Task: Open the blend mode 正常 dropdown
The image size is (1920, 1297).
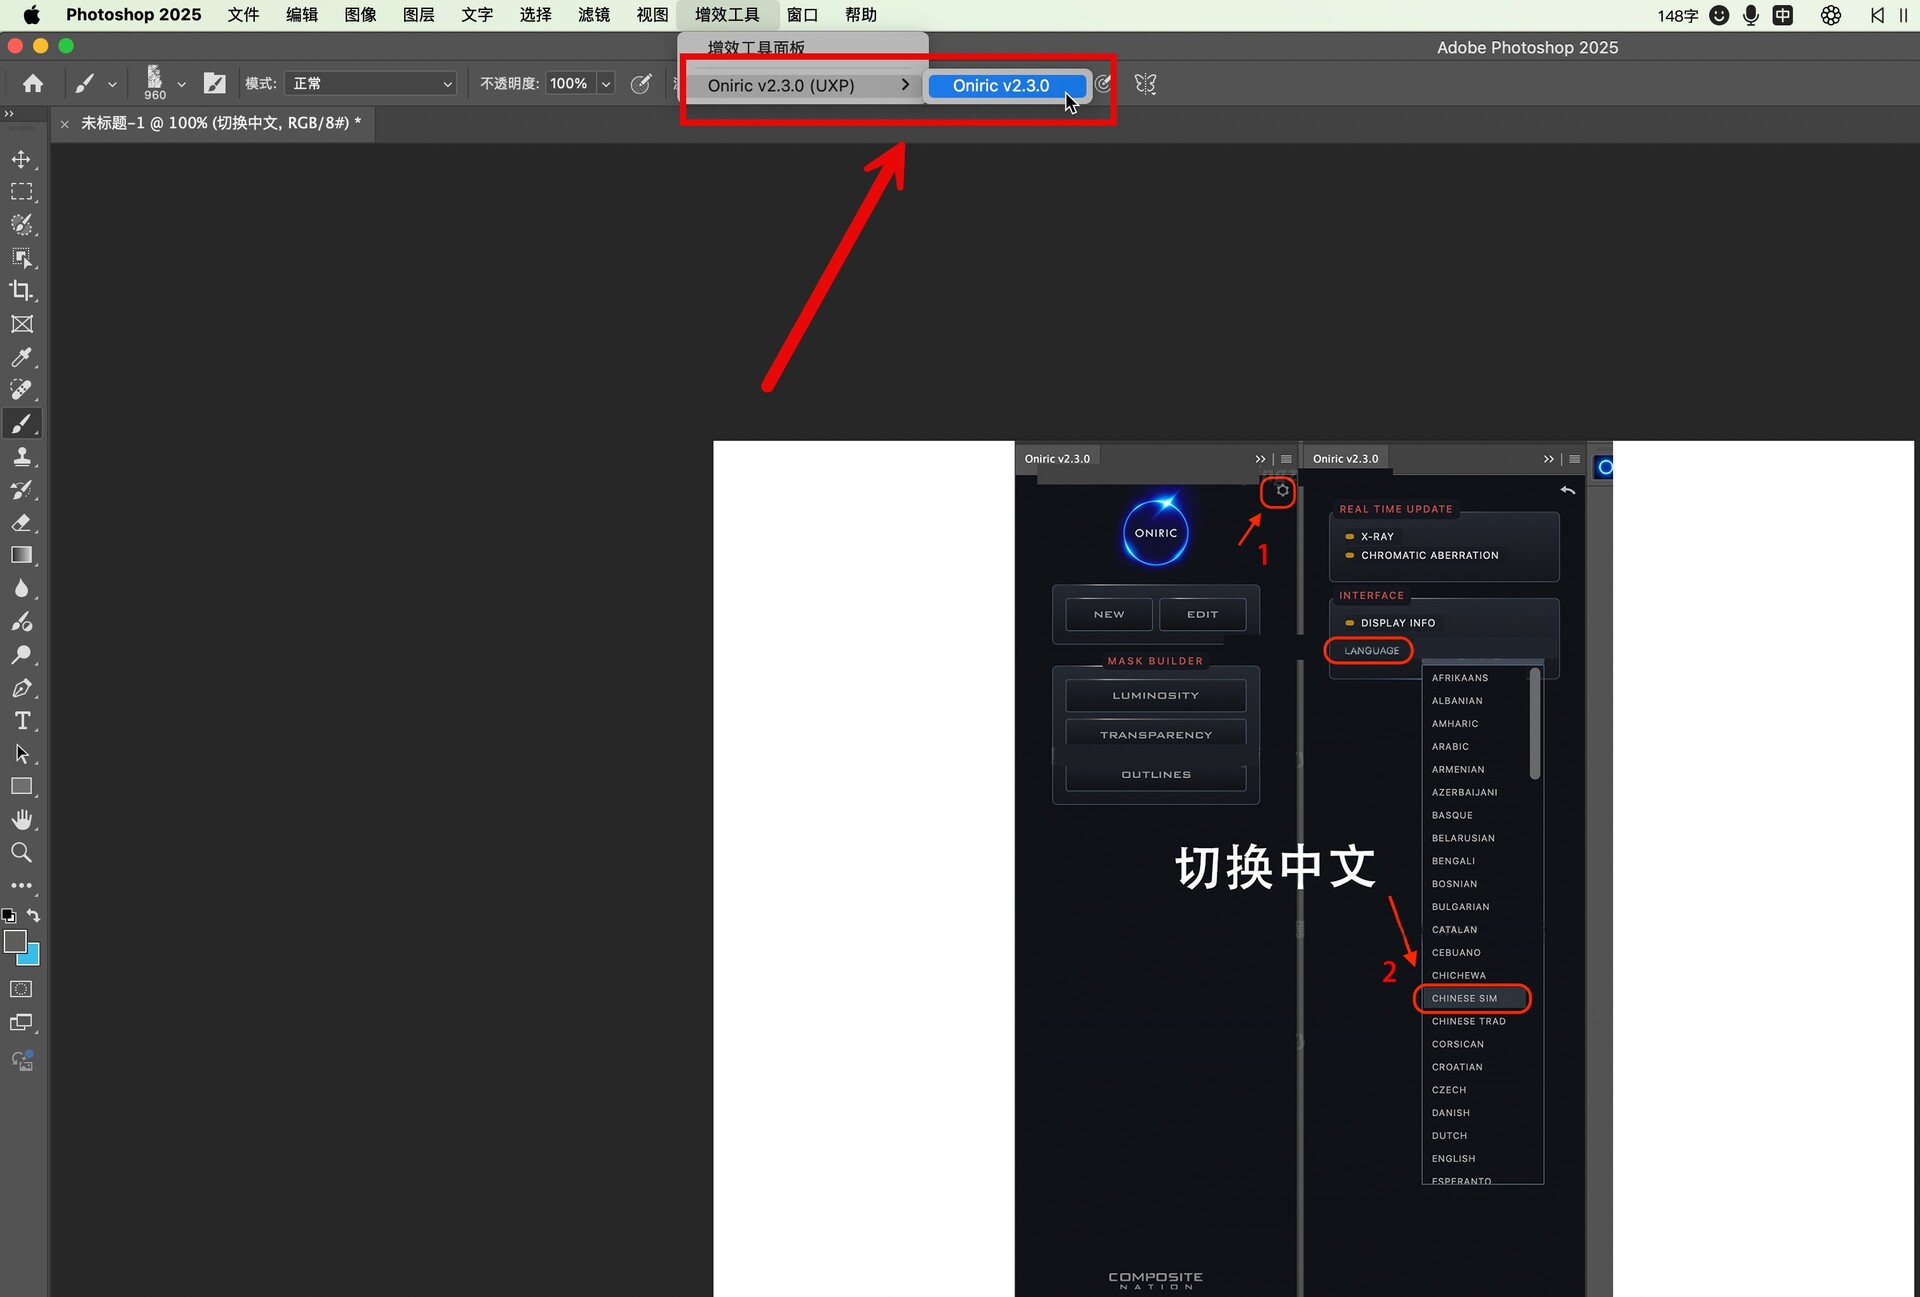Action: (x=370, y=84)
